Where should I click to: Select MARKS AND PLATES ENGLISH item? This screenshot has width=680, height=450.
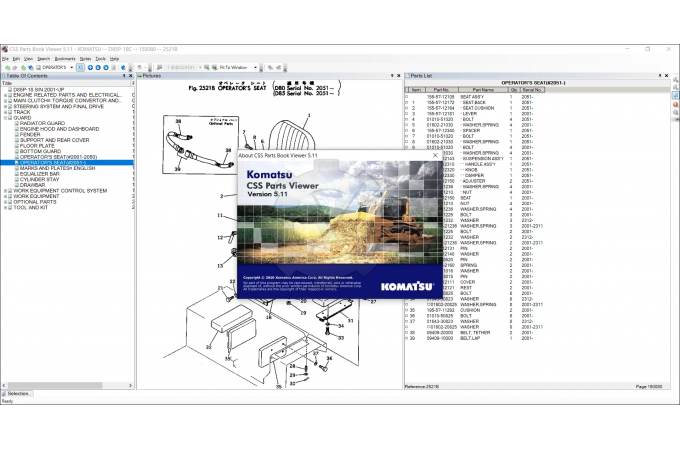coord(57,168)
